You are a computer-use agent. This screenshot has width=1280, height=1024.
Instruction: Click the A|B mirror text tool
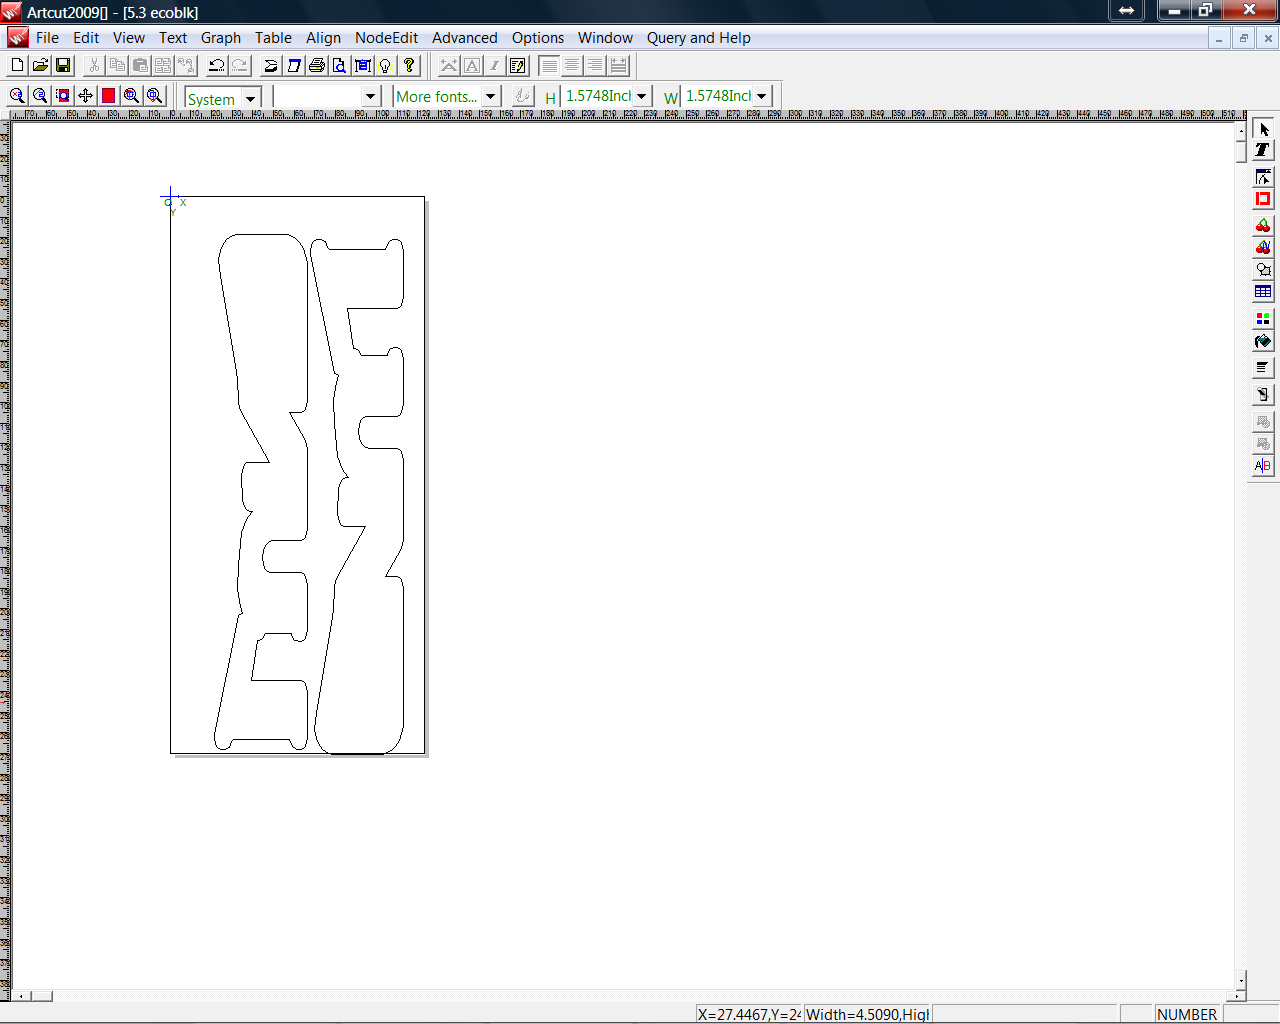(x=1263, y=465)
